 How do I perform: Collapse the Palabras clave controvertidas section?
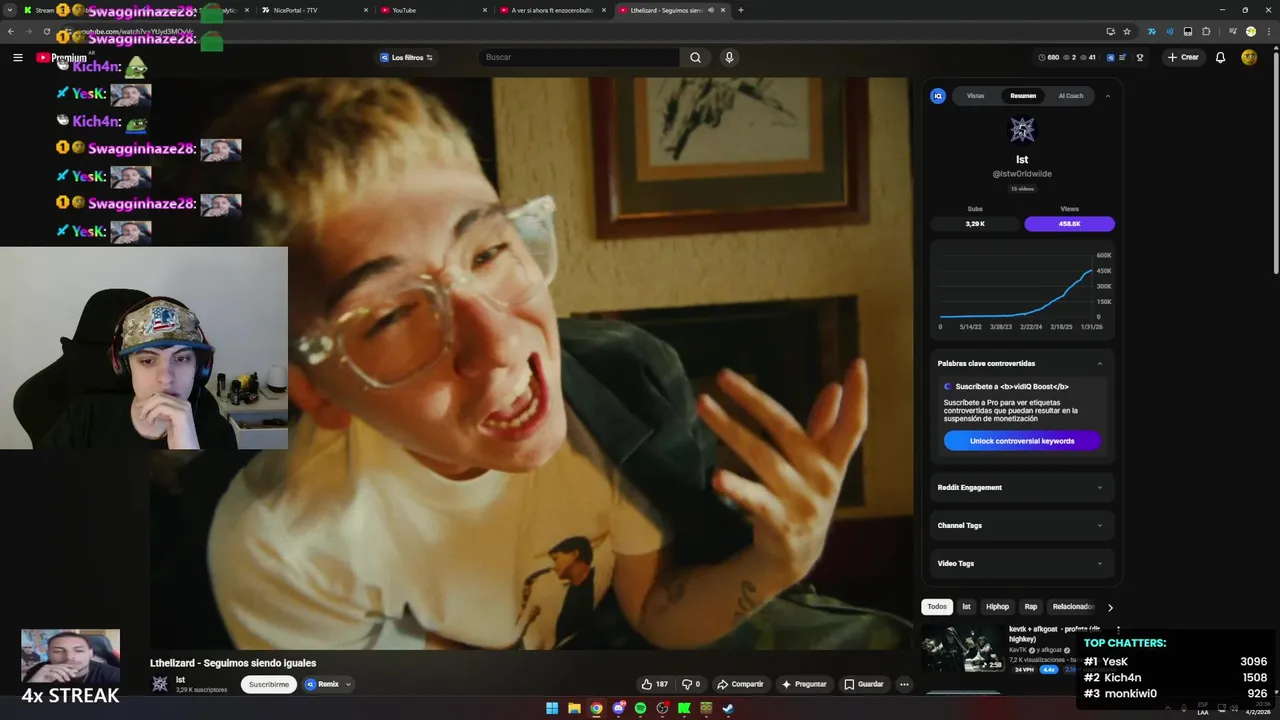(x=1100, y=363)
